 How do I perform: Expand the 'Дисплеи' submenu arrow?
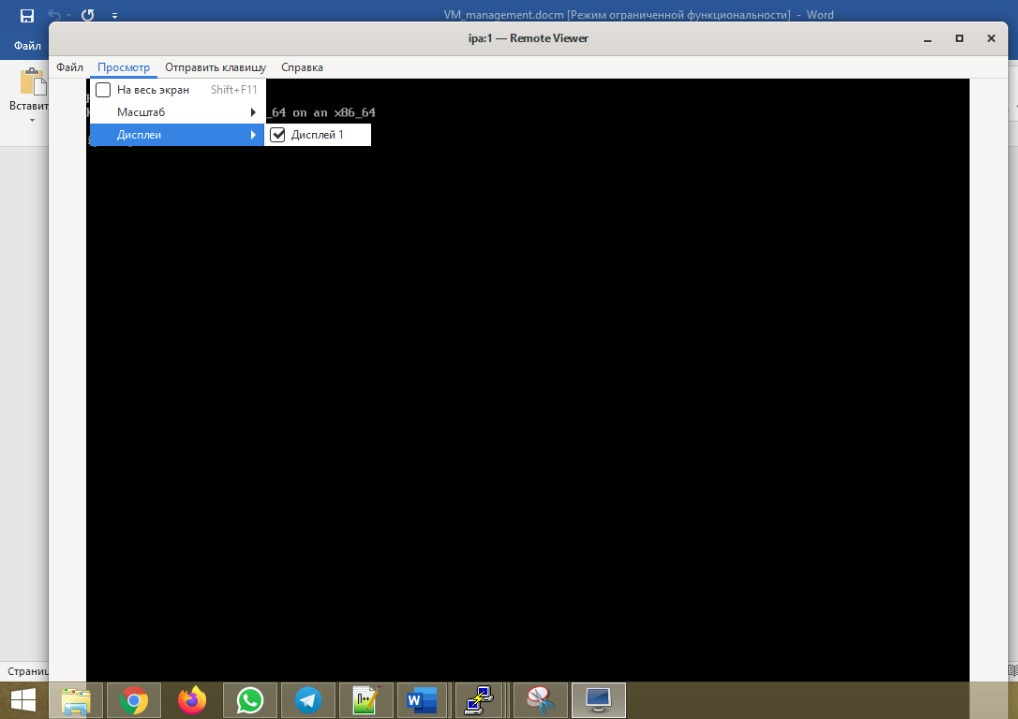coord(253,135)
